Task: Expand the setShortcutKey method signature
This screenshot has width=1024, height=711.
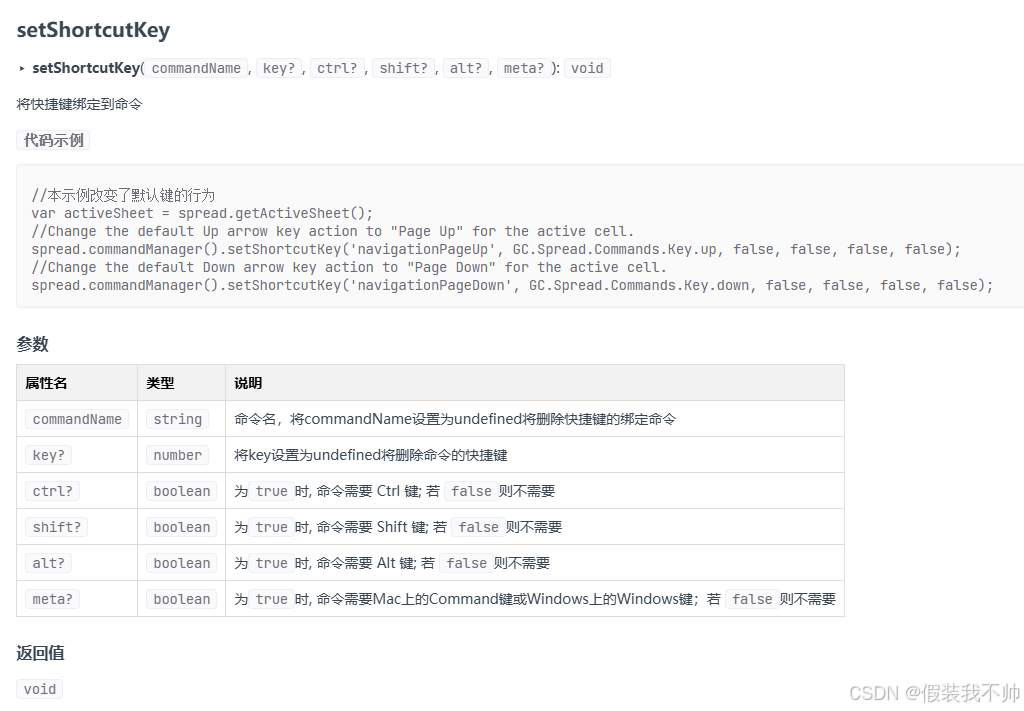Action: pyautogui.click(x=22, y=68)
